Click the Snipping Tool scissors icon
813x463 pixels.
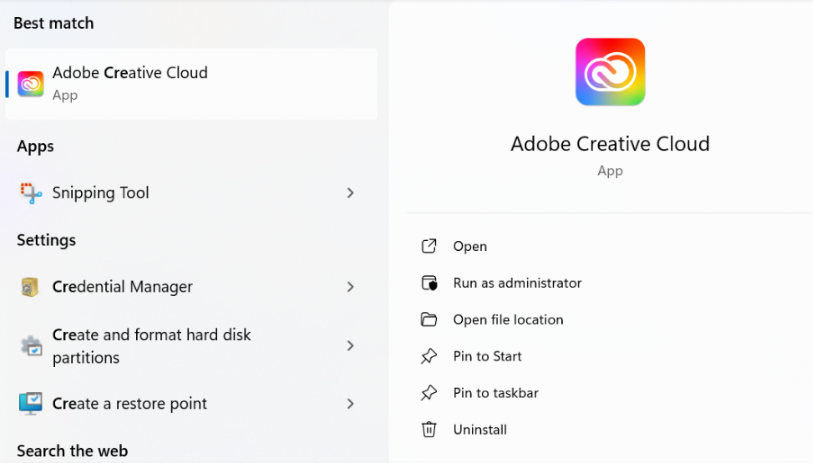(x=31, y=193)
